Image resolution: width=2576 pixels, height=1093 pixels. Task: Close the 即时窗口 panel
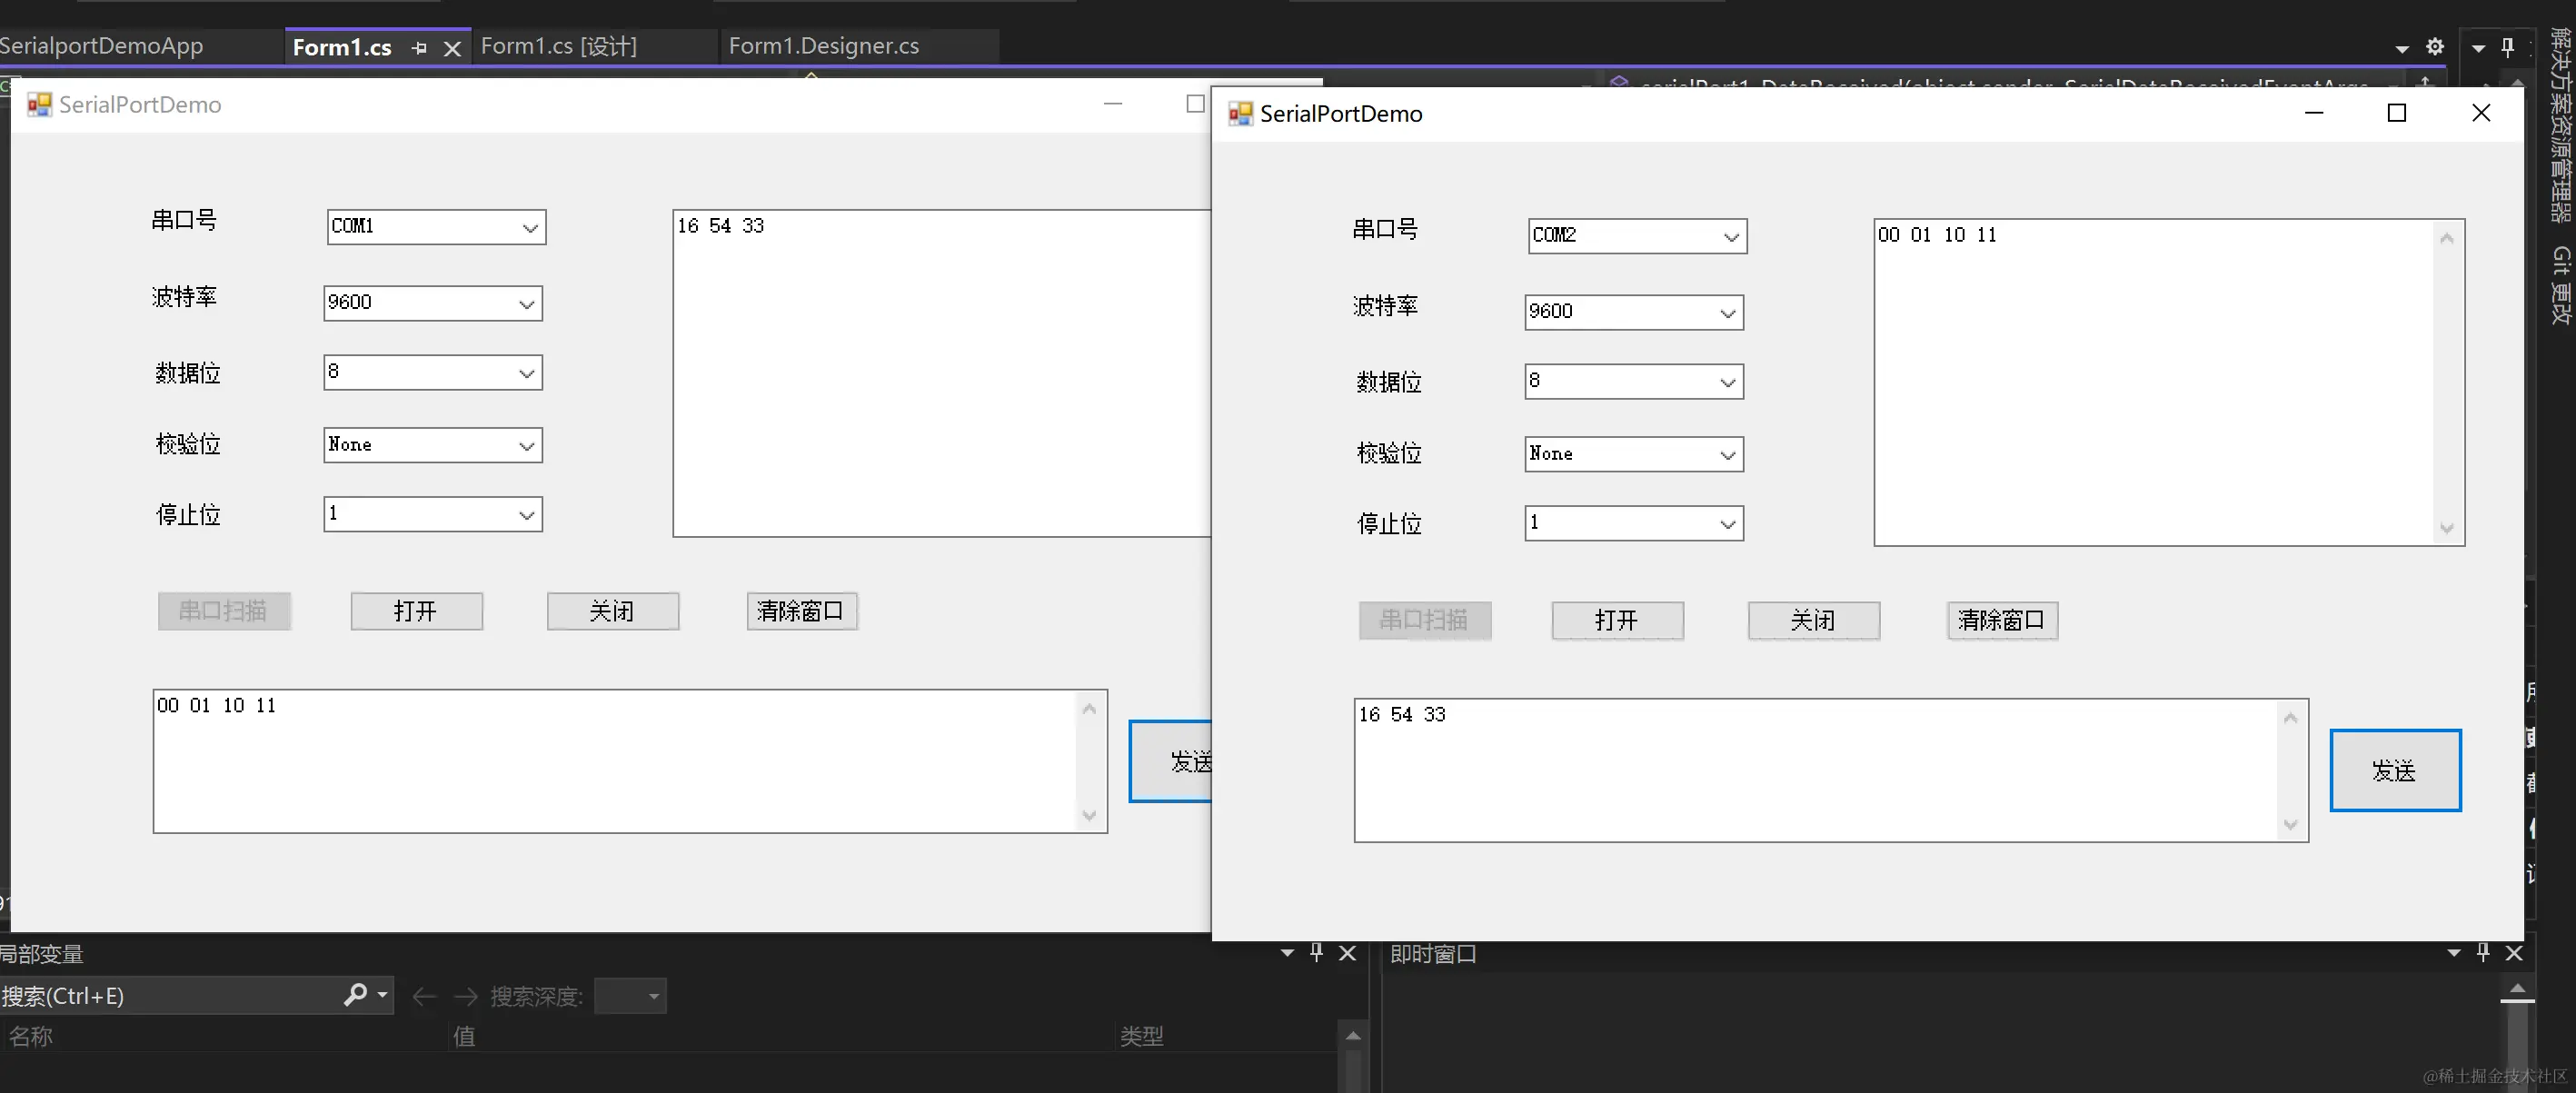pyautogui.click(x=2514, y=953)
